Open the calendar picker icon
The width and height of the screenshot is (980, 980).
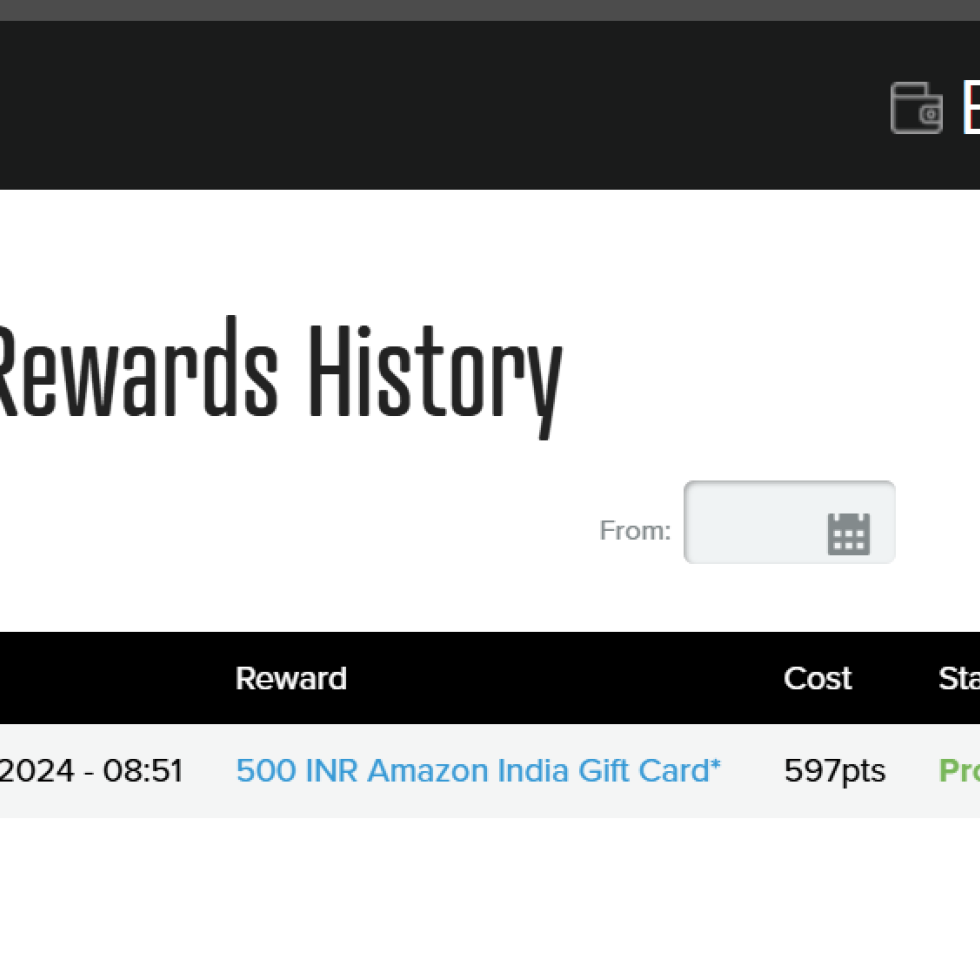(x=848, y=533)
